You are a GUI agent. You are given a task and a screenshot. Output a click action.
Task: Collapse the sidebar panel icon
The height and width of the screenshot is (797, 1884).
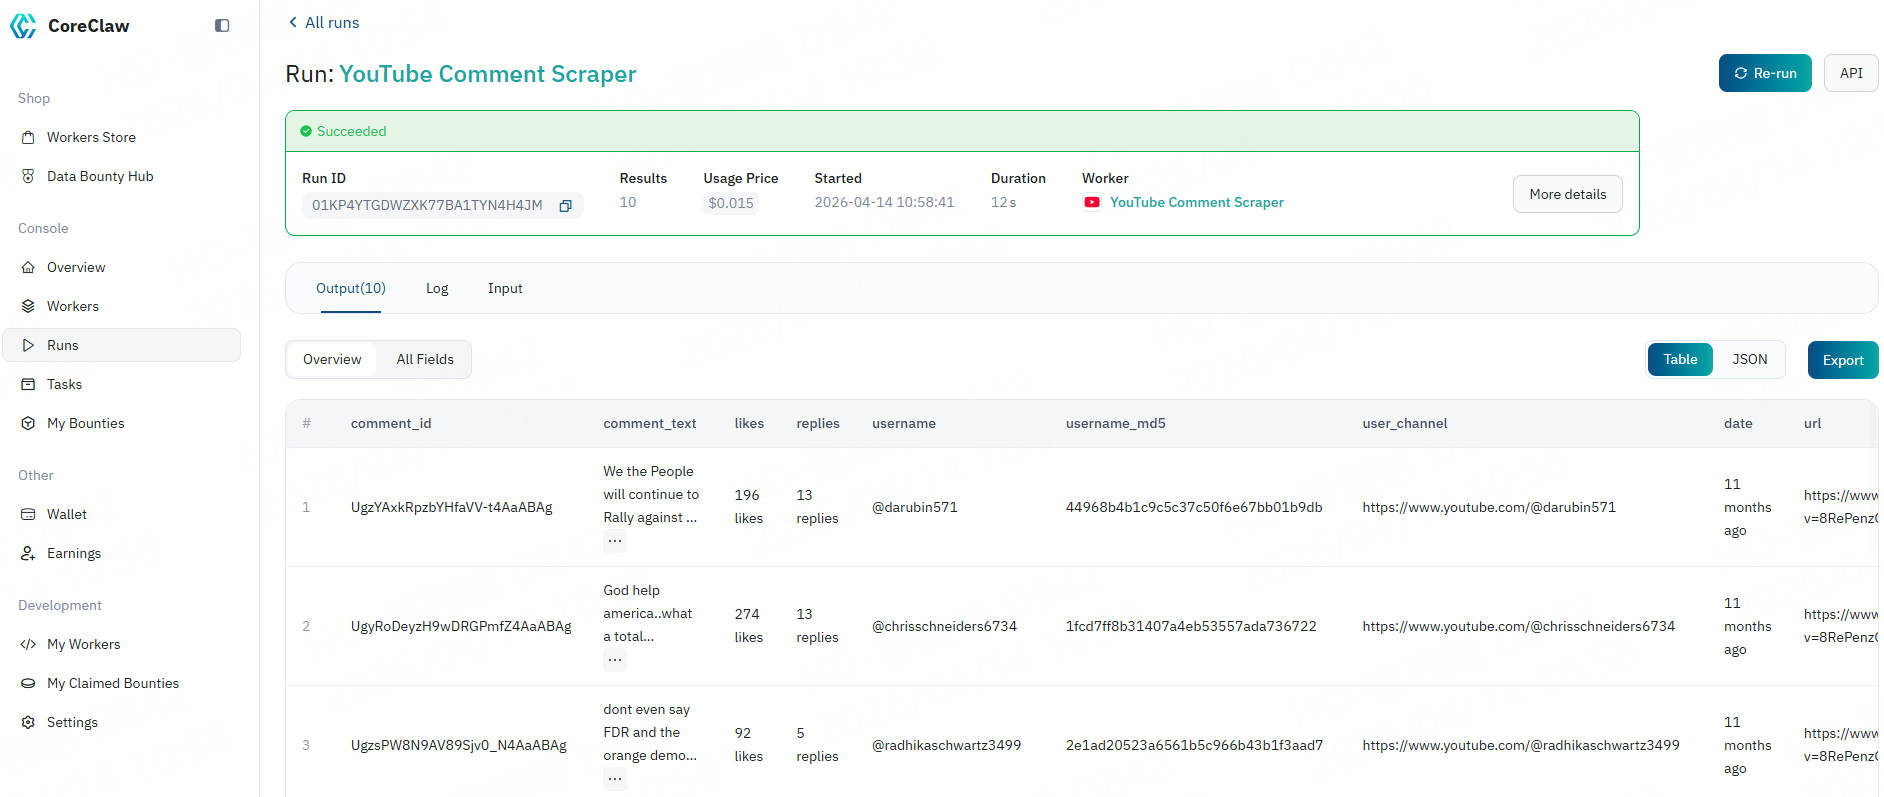(x=222, y=26)
